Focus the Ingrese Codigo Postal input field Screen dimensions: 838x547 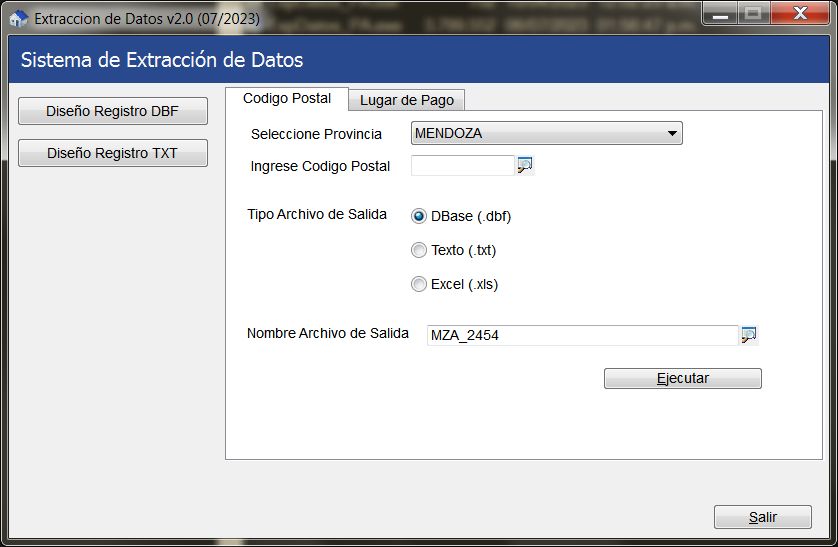[462, 166]
